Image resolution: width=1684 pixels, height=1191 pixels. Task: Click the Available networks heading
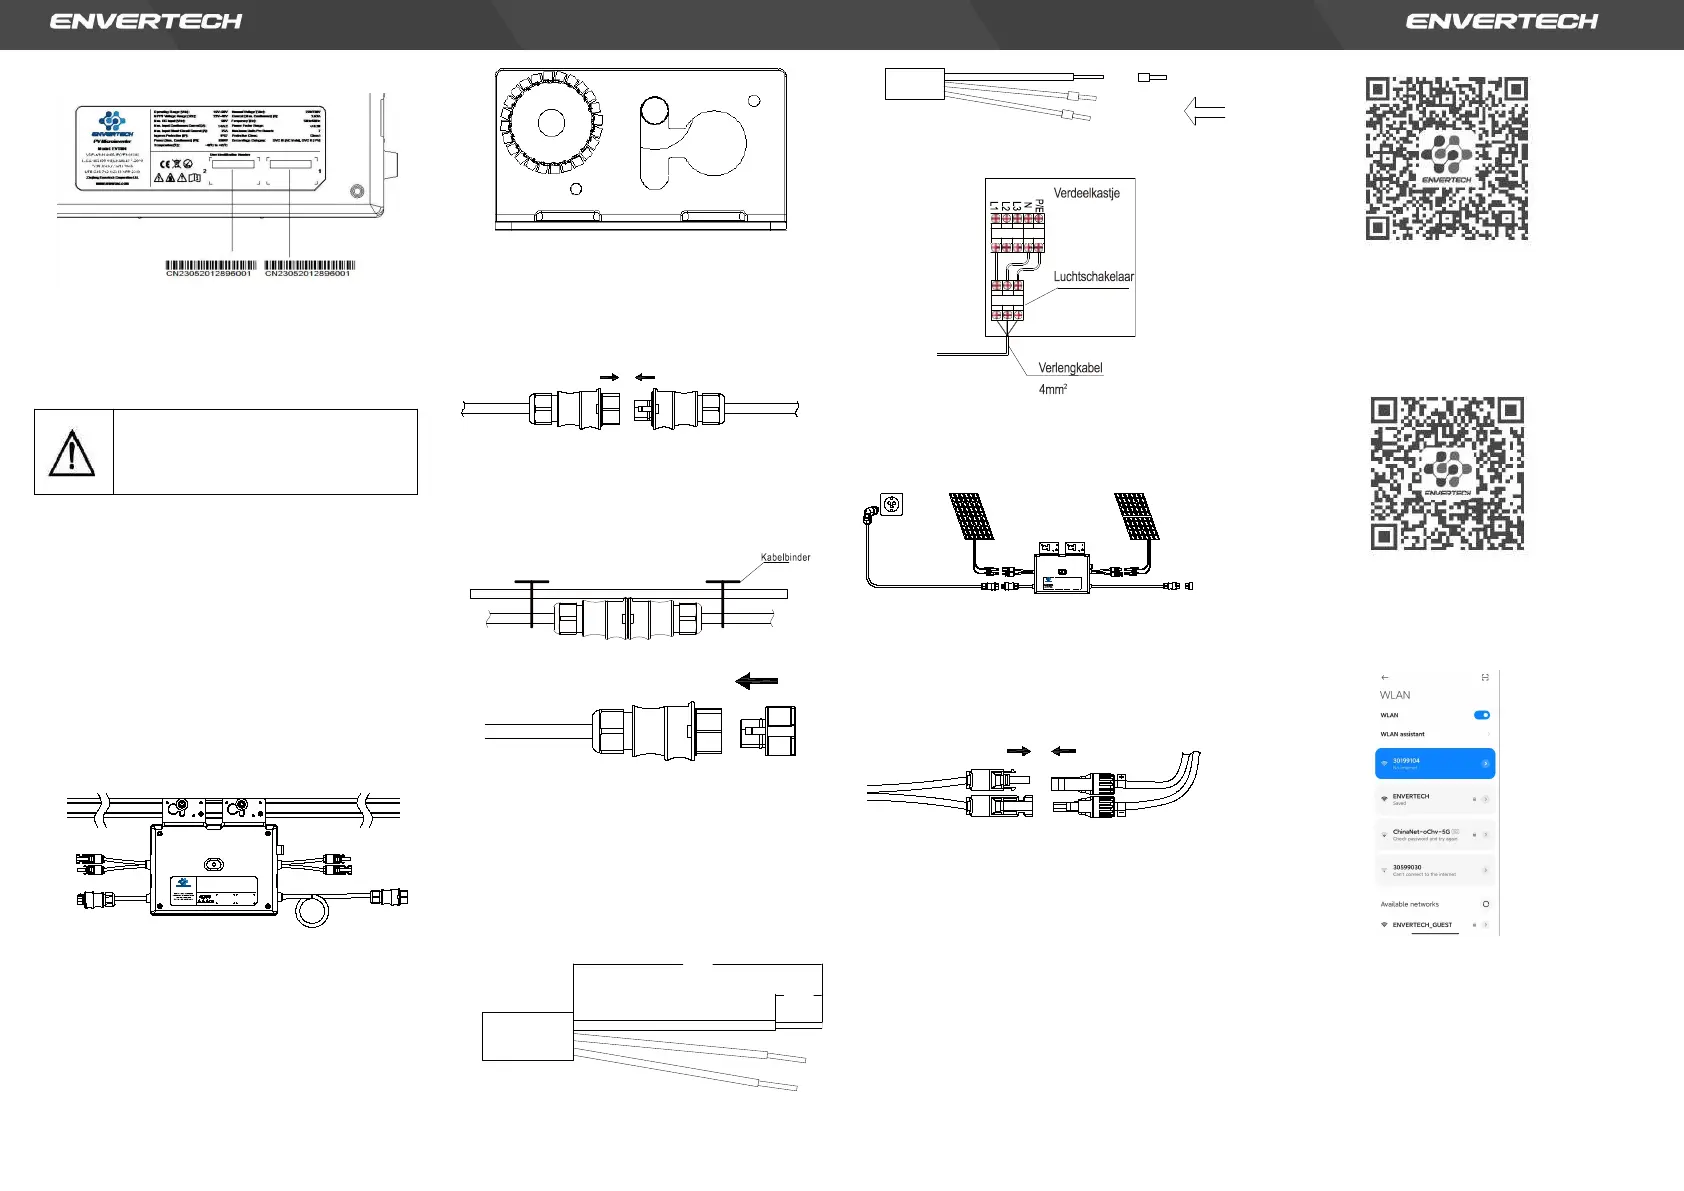(1409, 904)
